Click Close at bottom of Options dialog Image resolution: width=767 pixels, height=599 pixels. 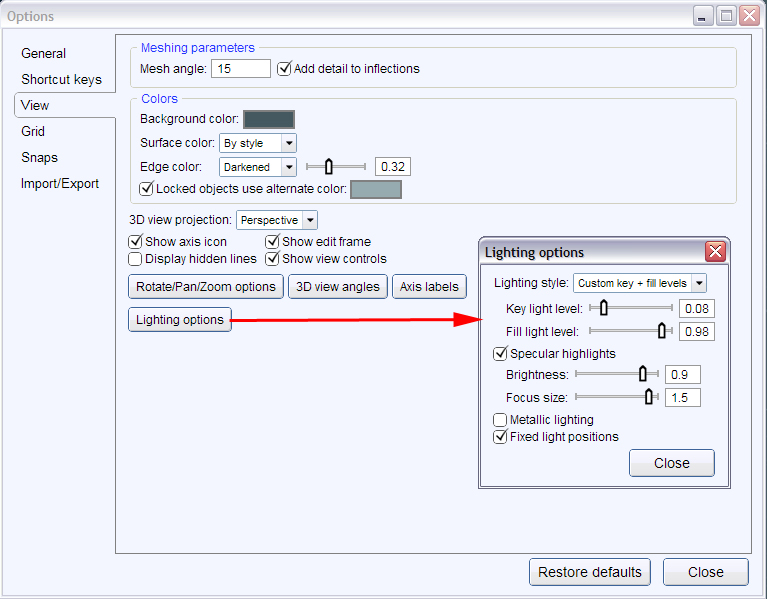click(705, 572)
